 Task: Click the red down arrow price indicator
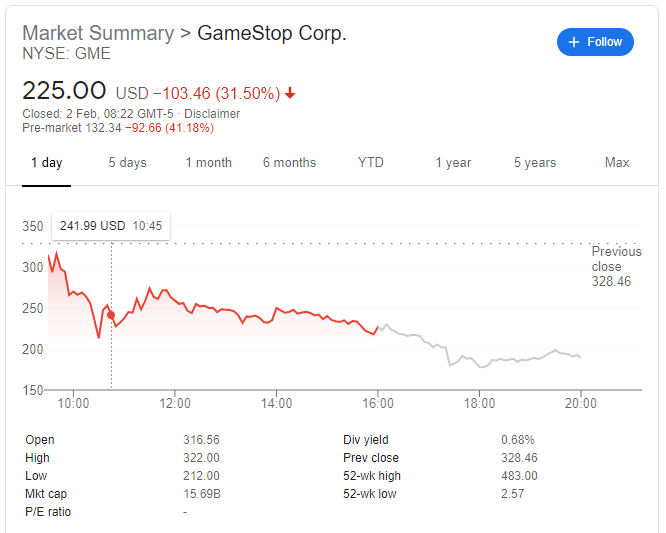[x=290, y=93]
